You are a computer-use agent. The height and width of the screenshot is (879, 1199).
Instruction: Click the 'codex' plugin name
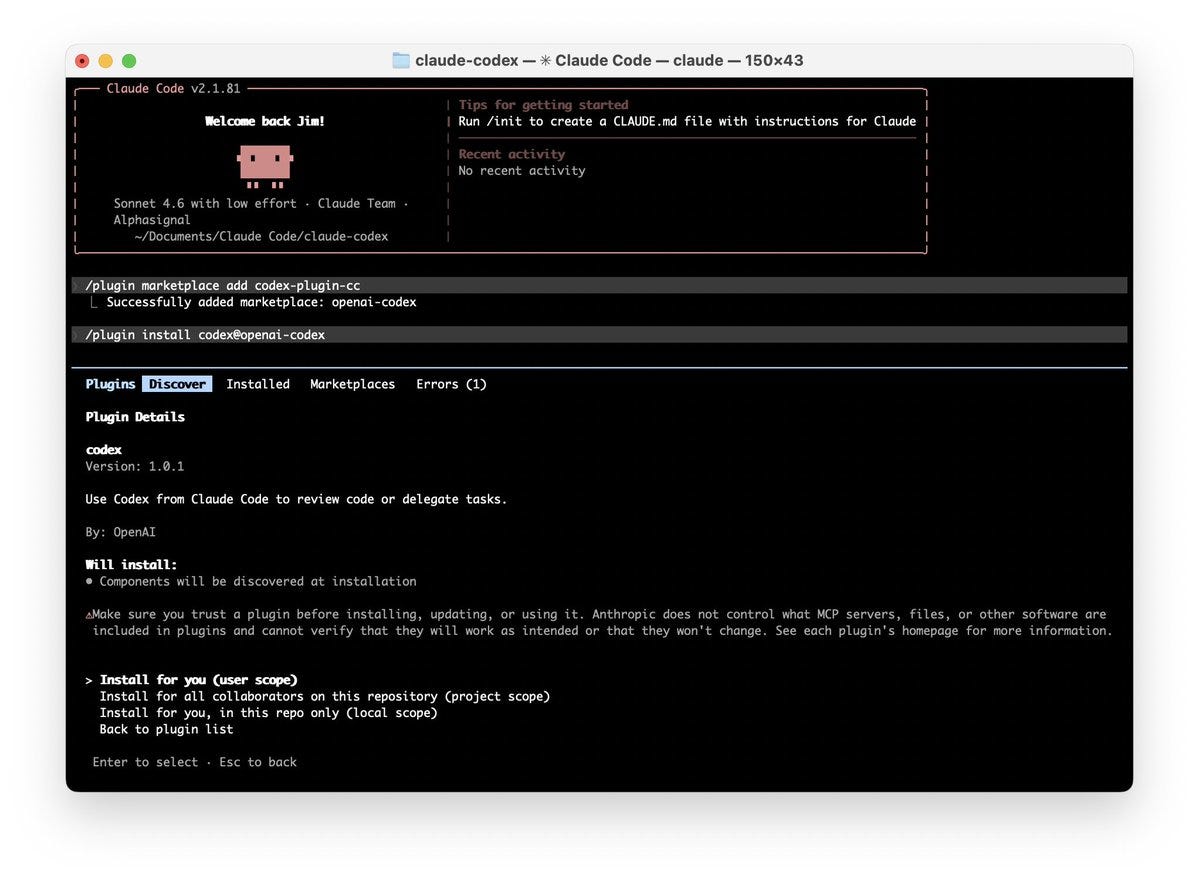[x=103, y=449]
